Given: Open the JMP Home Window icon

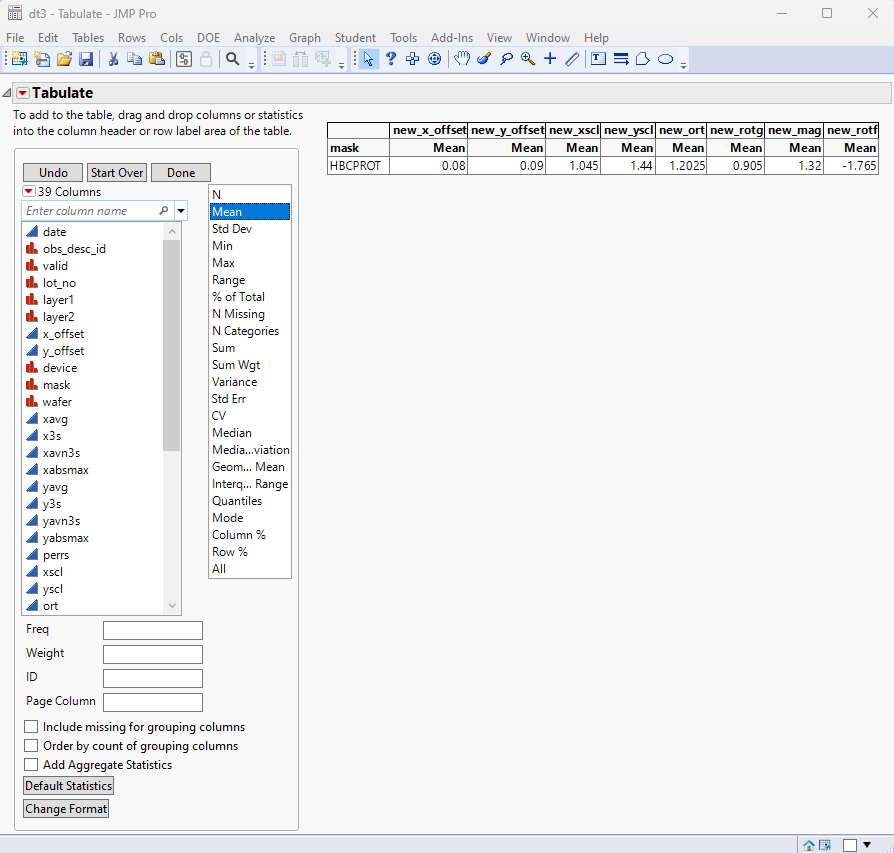Looking at the screenshot, I should [x=808, y=845].
